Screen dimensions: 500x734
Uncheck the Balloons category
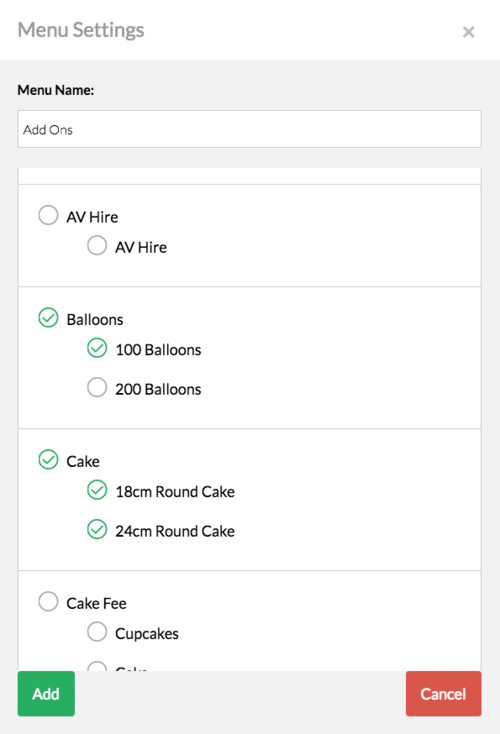(48, 318)
